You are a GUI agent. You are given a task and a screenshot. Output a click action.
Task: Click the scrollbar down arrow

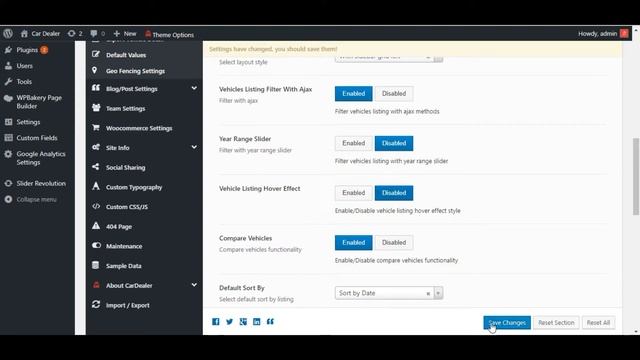636,331
